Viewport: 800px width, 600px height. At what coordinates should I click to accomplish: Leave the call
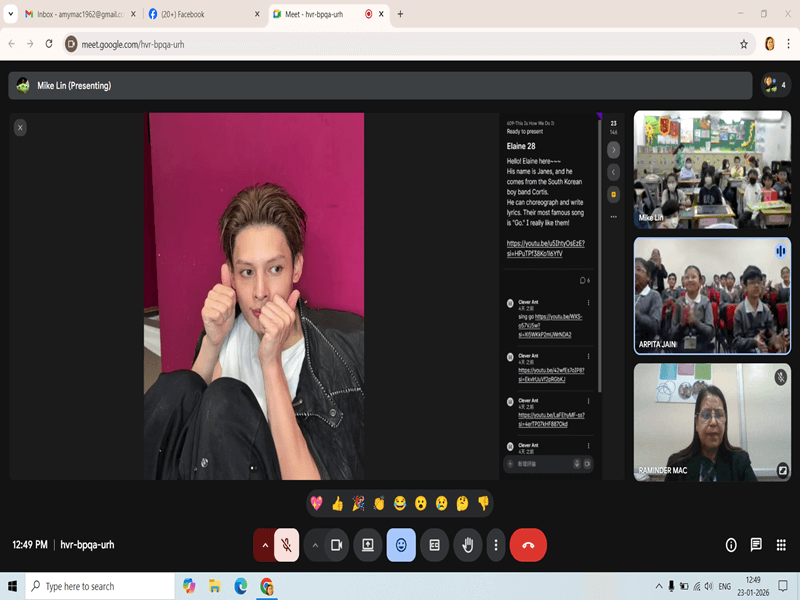[x=528, y=545]
